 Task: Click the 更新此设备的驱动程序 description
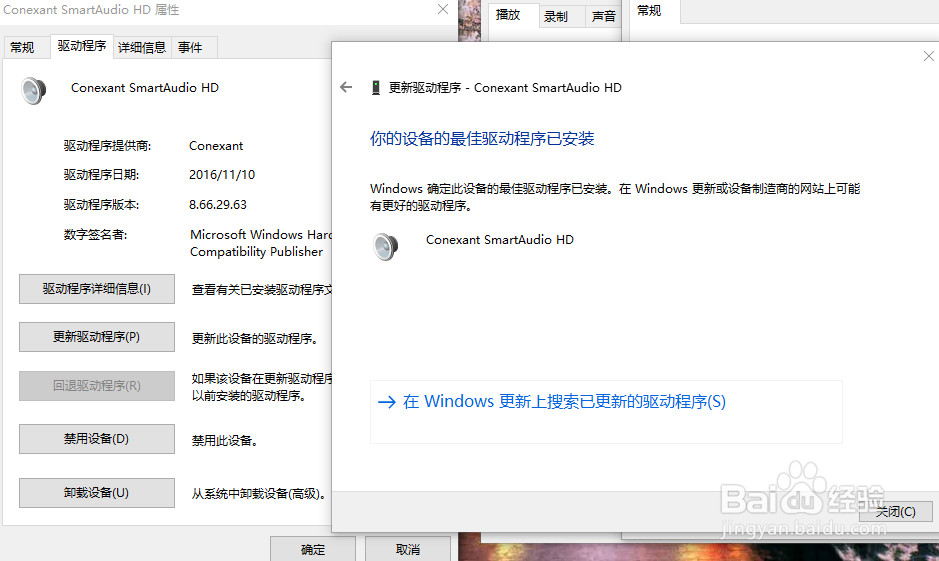coord(255,339)
